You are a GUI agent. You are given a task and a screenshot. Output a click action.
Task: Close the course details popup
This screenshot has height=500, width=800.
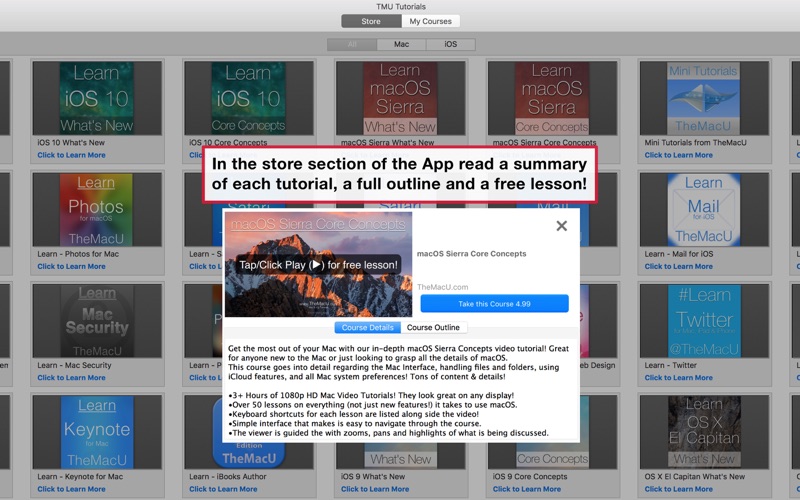click(561, 226)
